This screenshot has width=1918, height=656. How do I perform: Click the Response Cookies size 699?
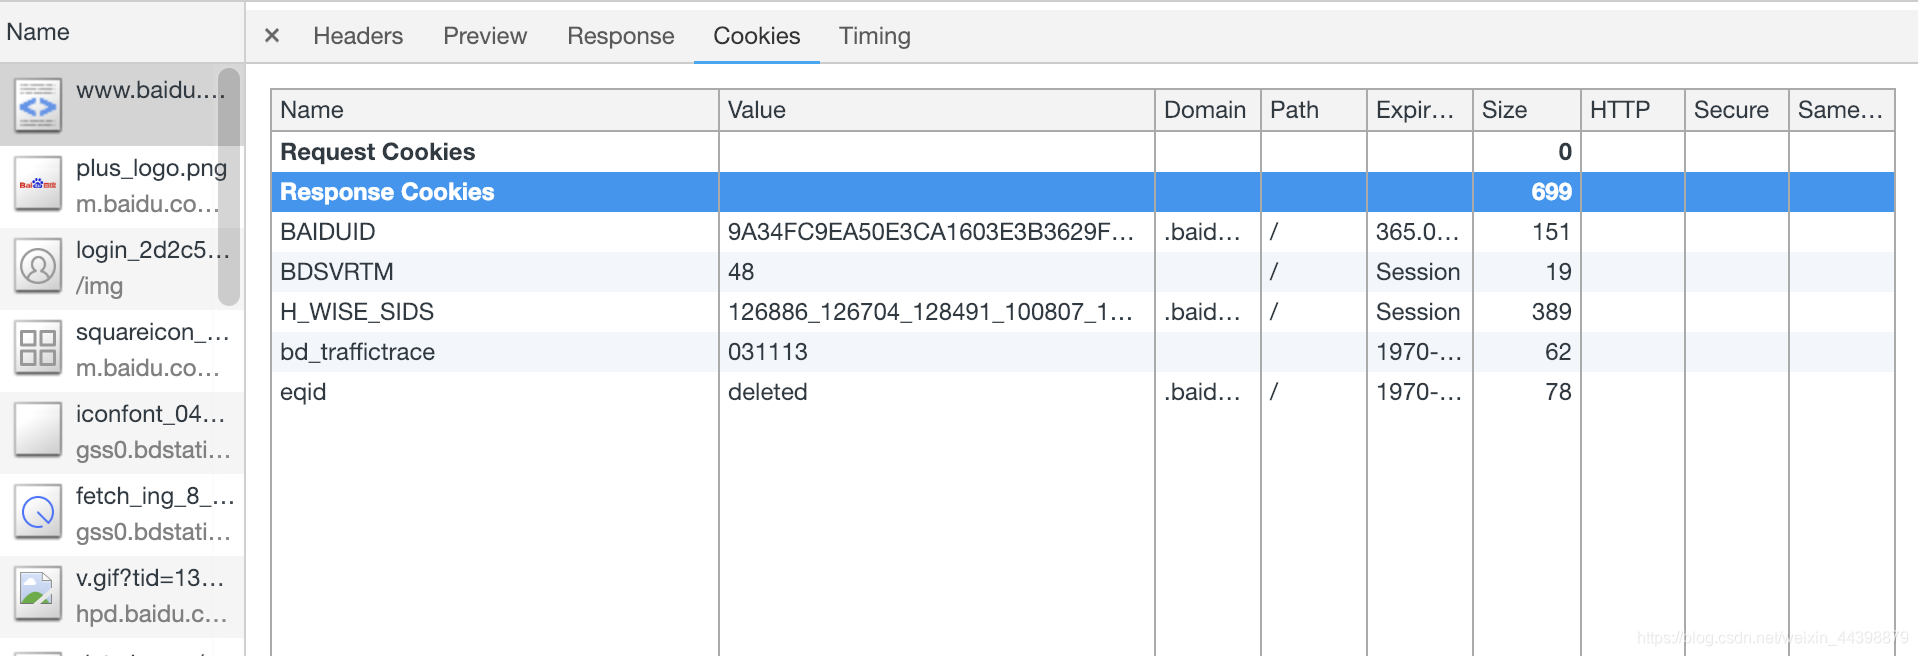[1551, 192]
